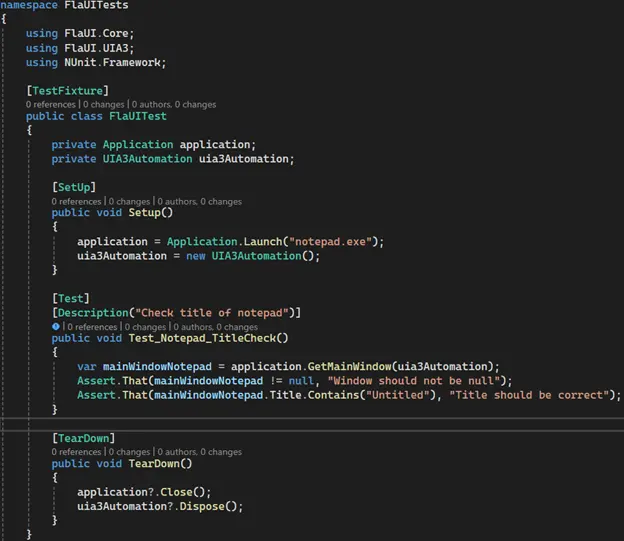Click the "notepad.exe" string literal

click(x=330, y=242)
